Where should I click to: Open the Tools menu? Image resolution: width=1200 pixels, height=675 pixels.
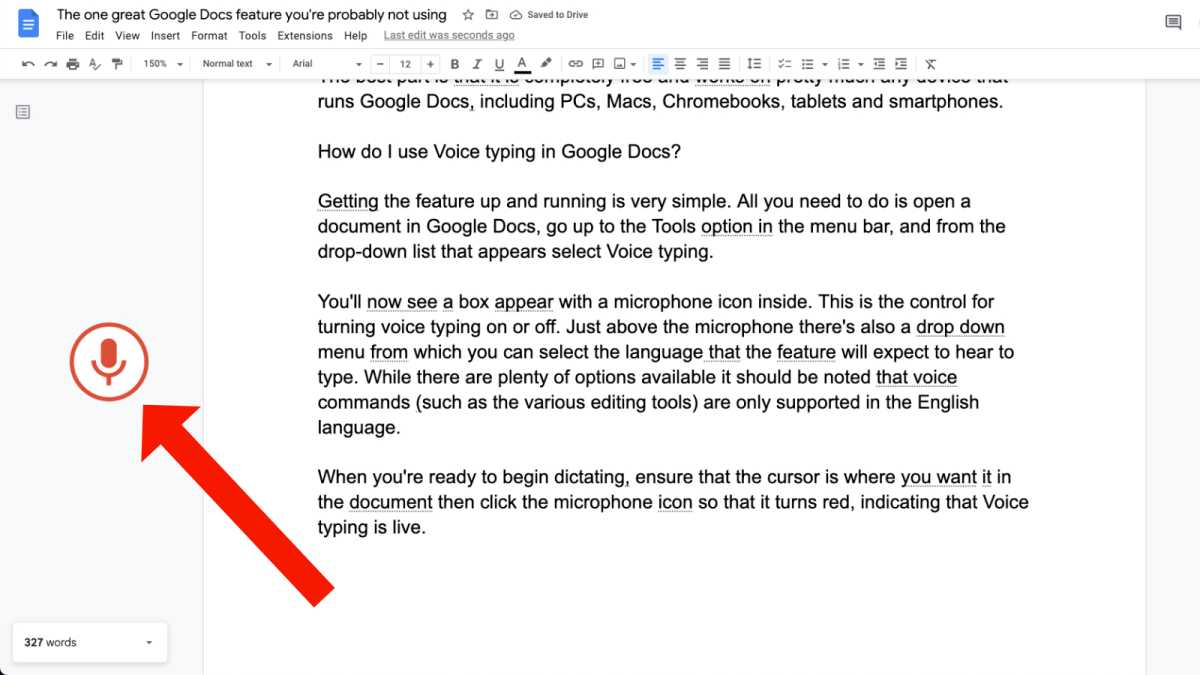[252, 36]
